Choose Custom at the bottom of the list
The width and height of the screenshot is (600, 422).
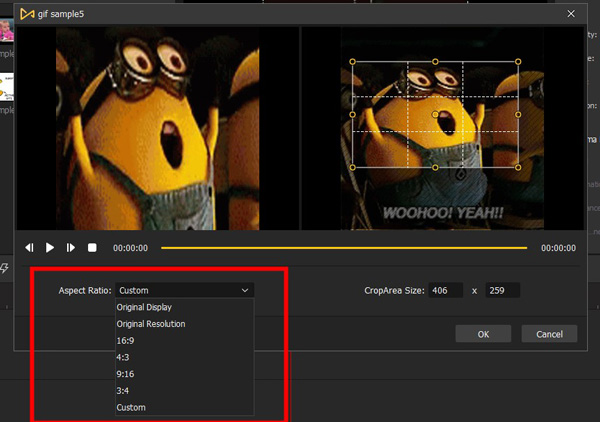[x=184, y=407]
